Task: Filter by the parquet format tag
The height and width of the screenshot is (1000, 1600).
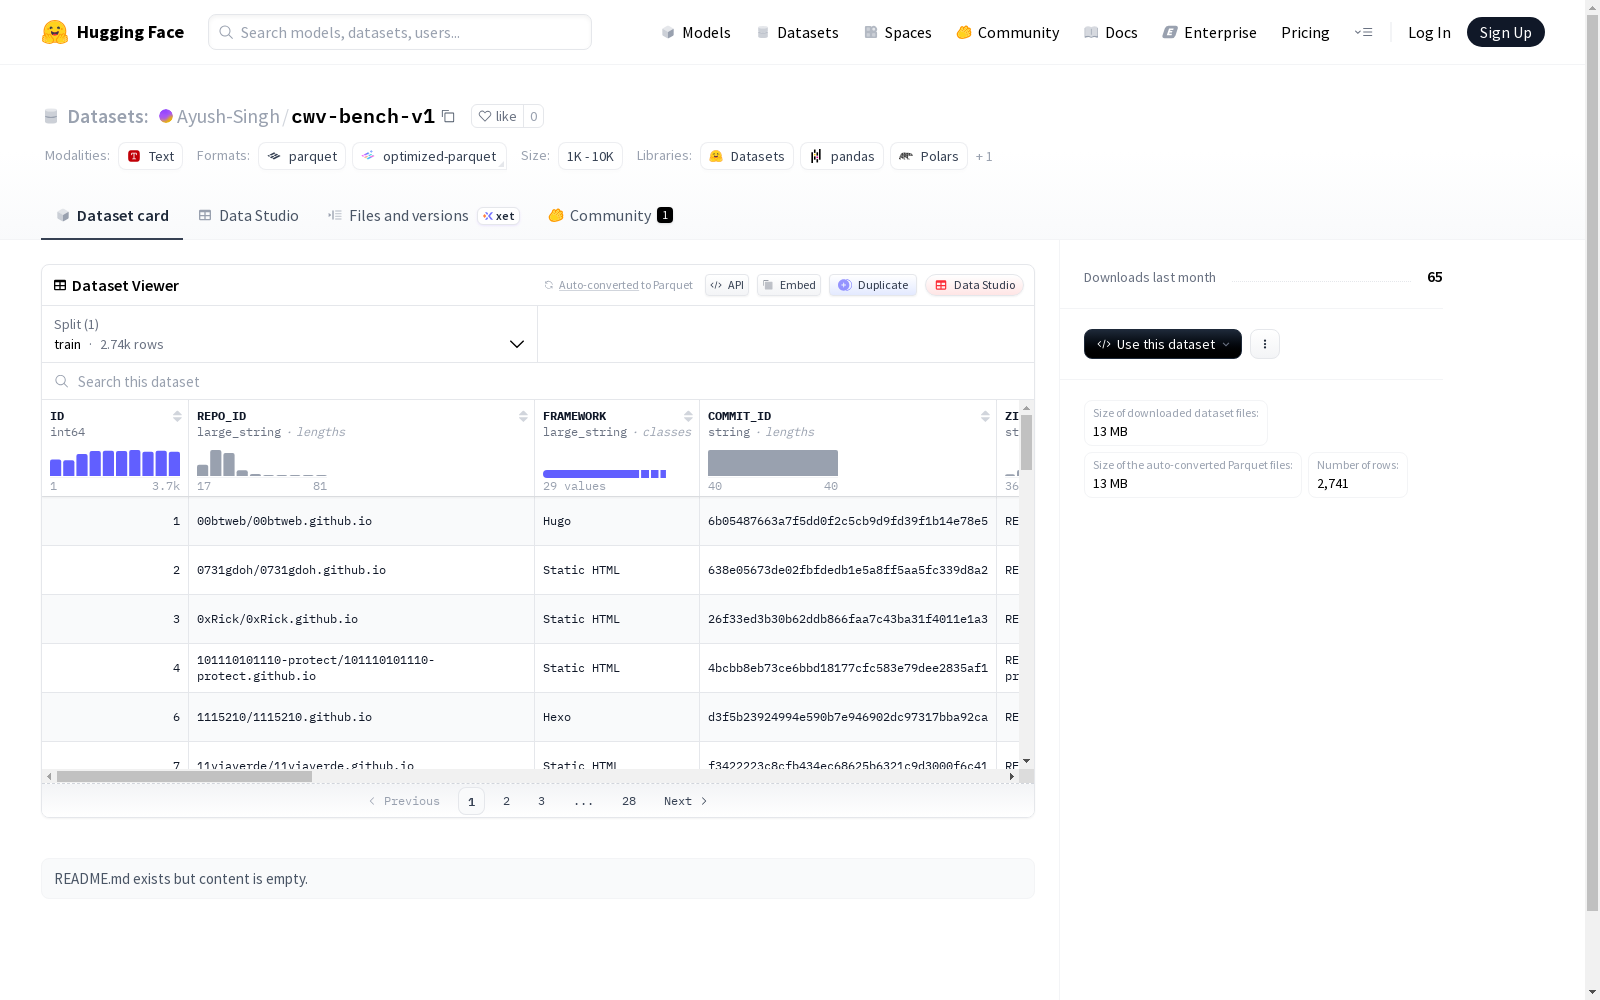Action: (x=302, y=156)
